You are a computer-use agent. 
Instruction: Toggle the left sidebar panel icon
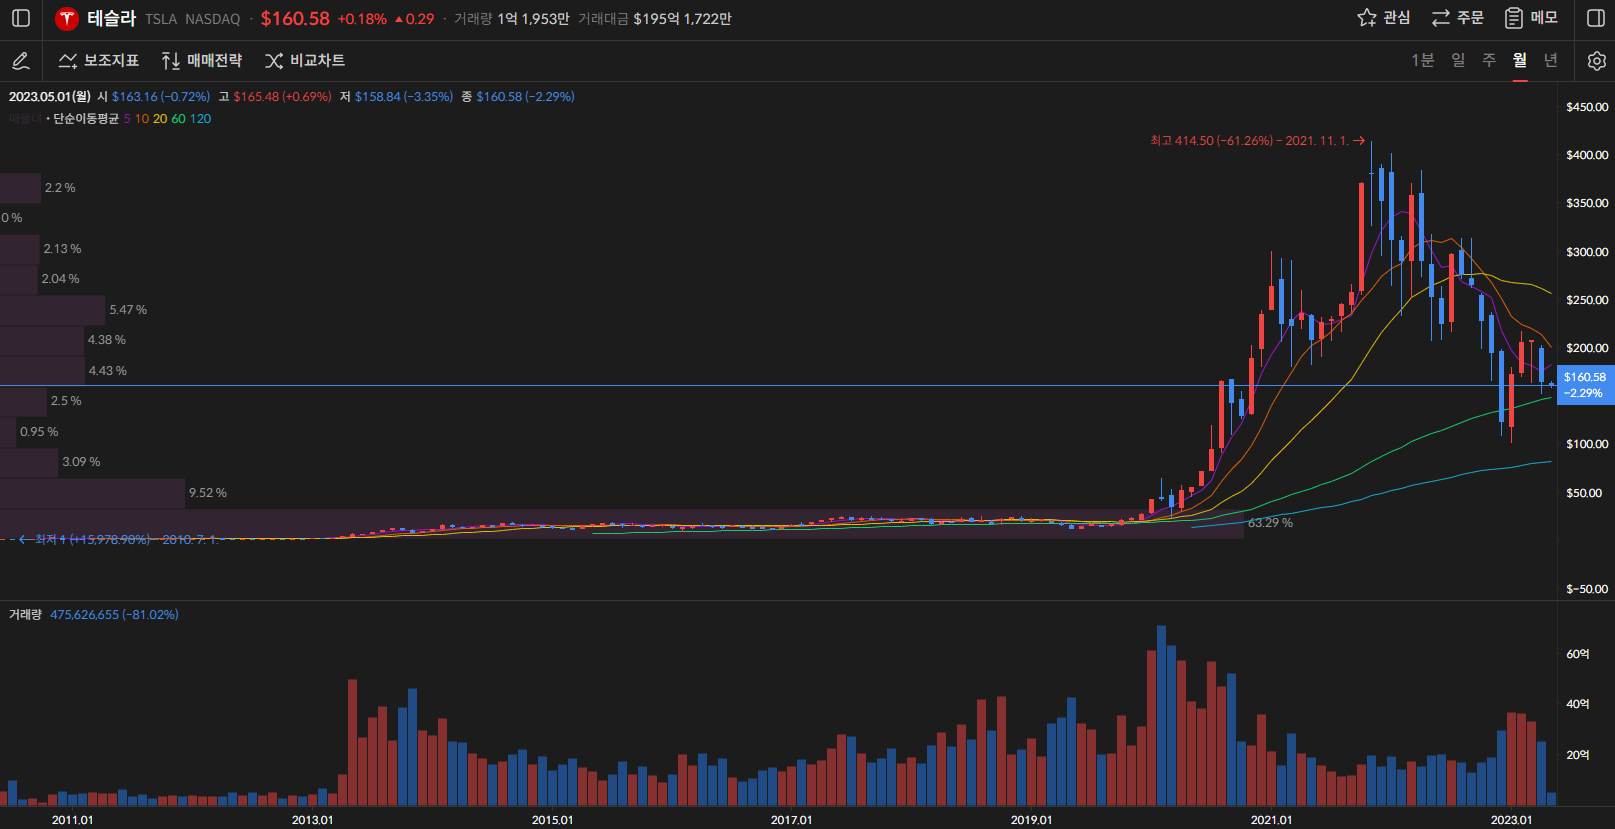tap(21, 18)
